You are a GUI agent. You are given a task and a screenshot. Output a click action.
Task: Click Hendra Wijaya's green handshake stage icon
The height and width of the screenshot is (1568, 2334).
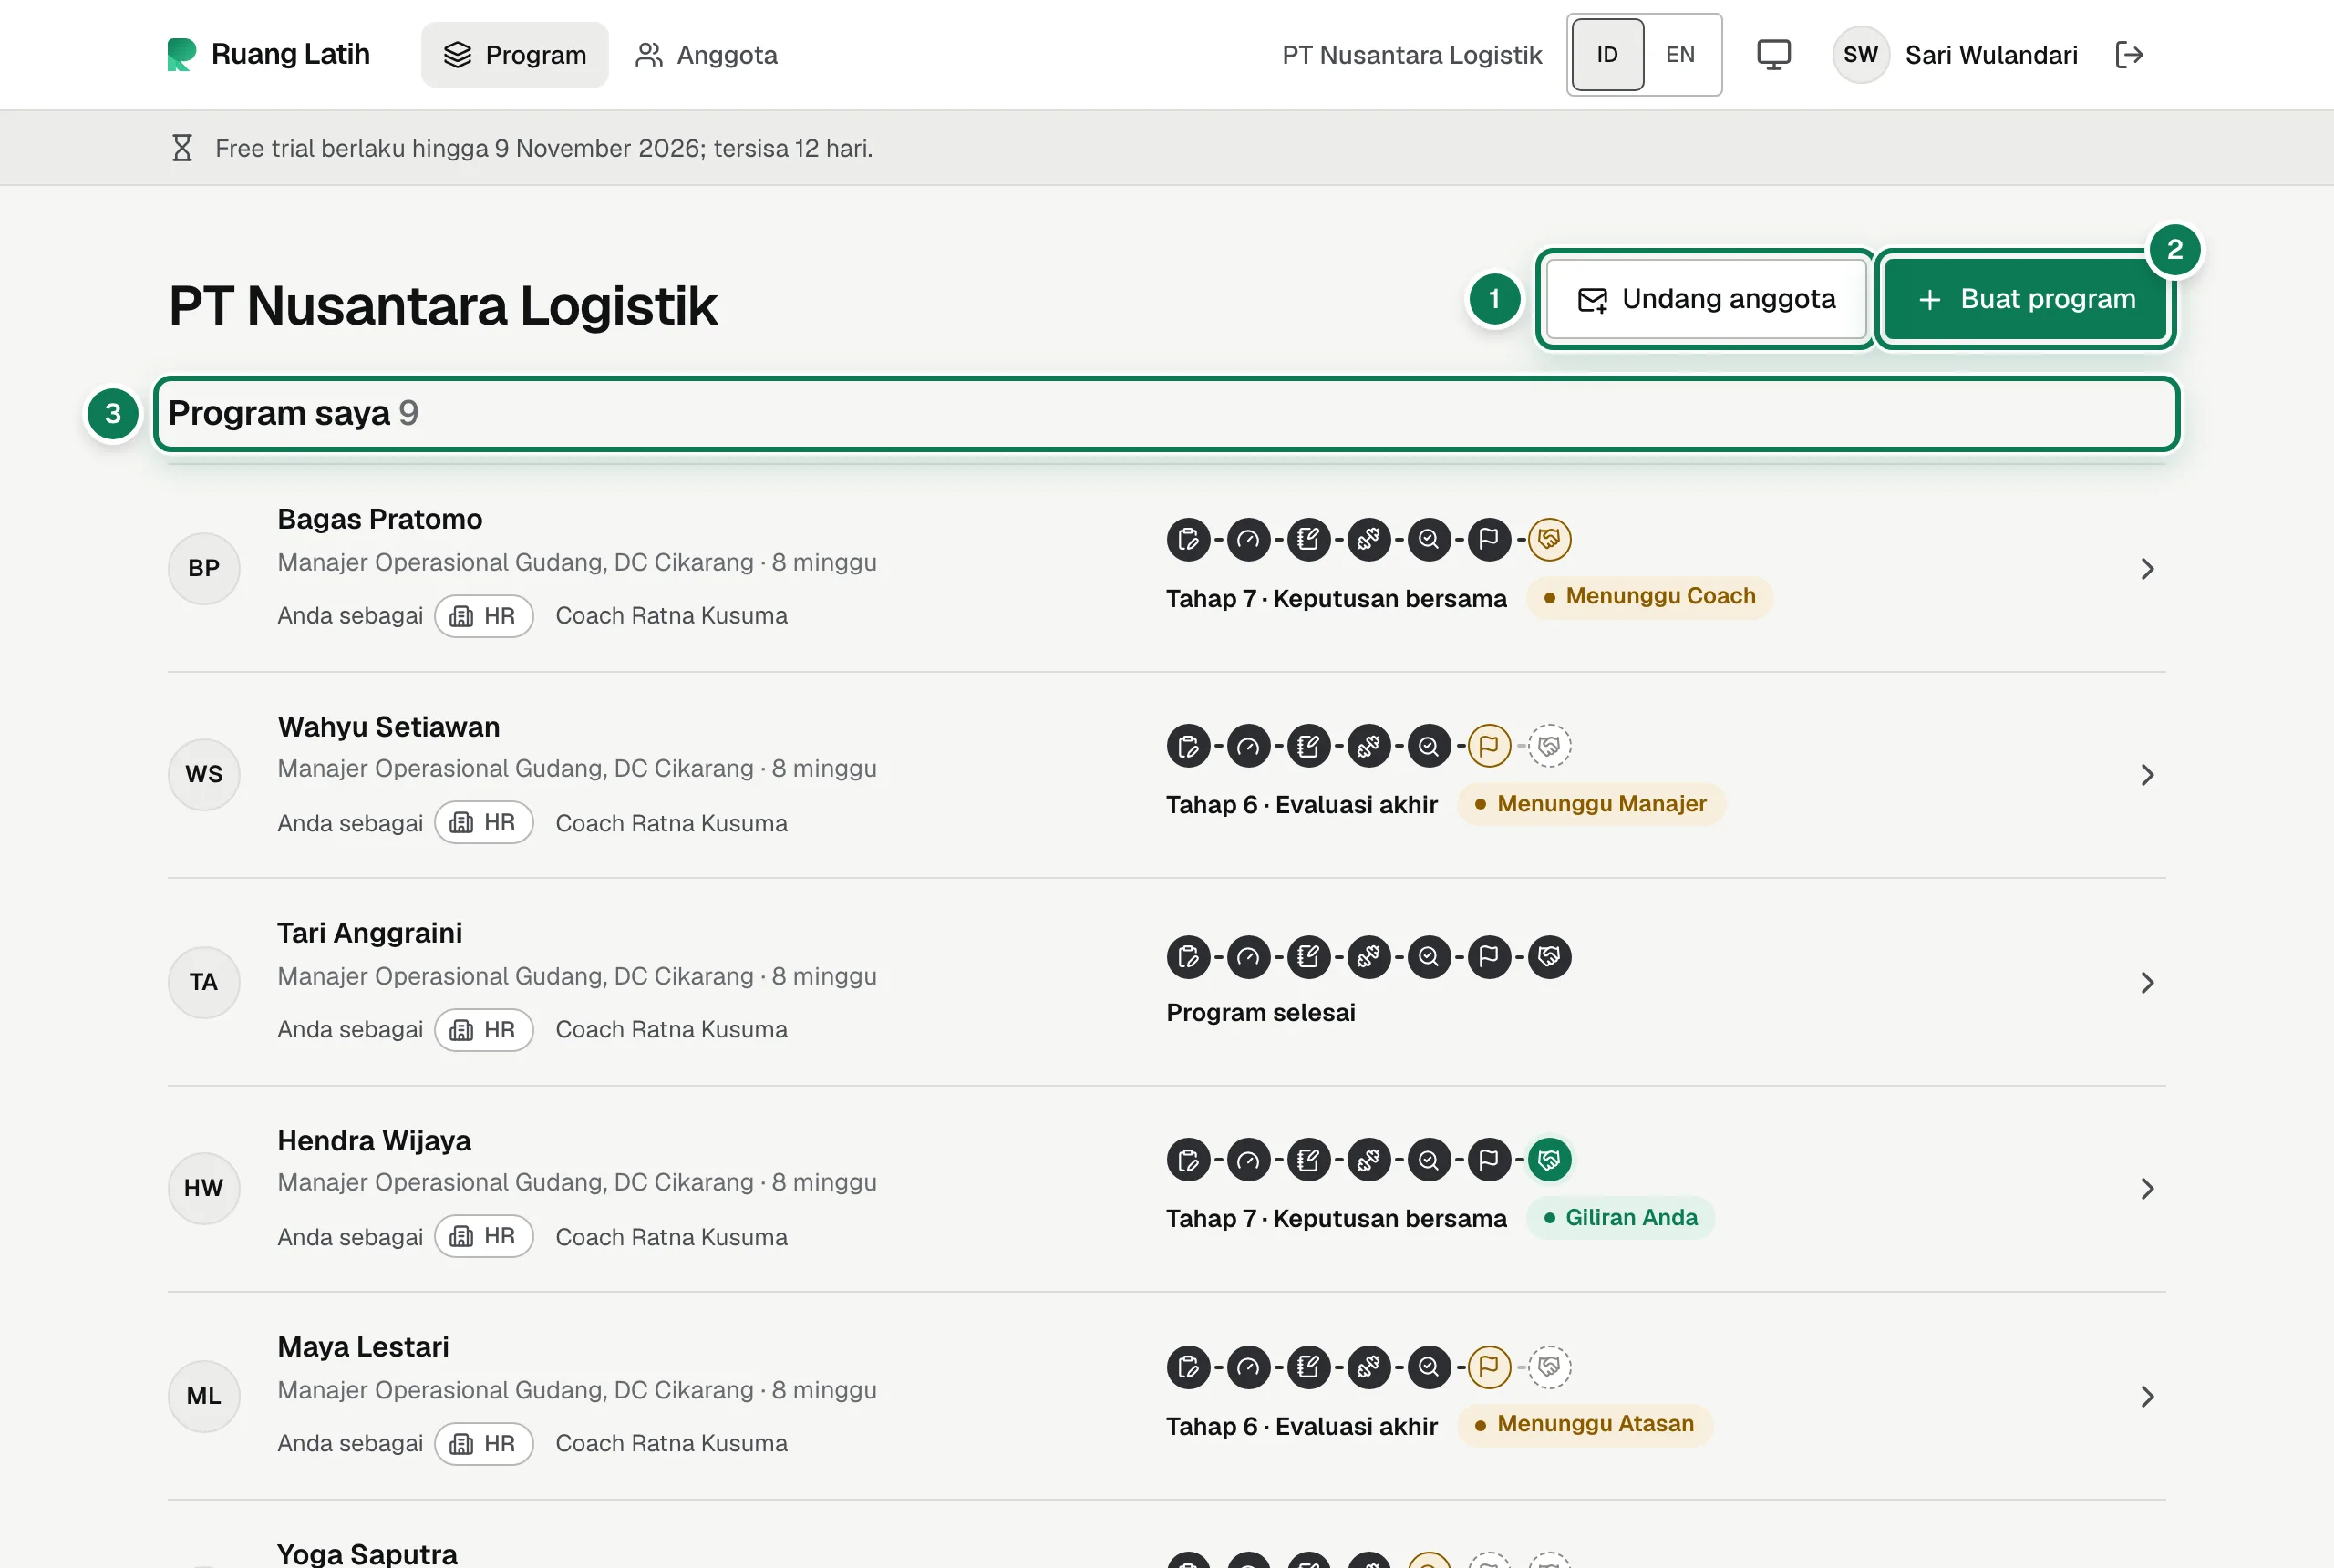pos(1549,1160)
